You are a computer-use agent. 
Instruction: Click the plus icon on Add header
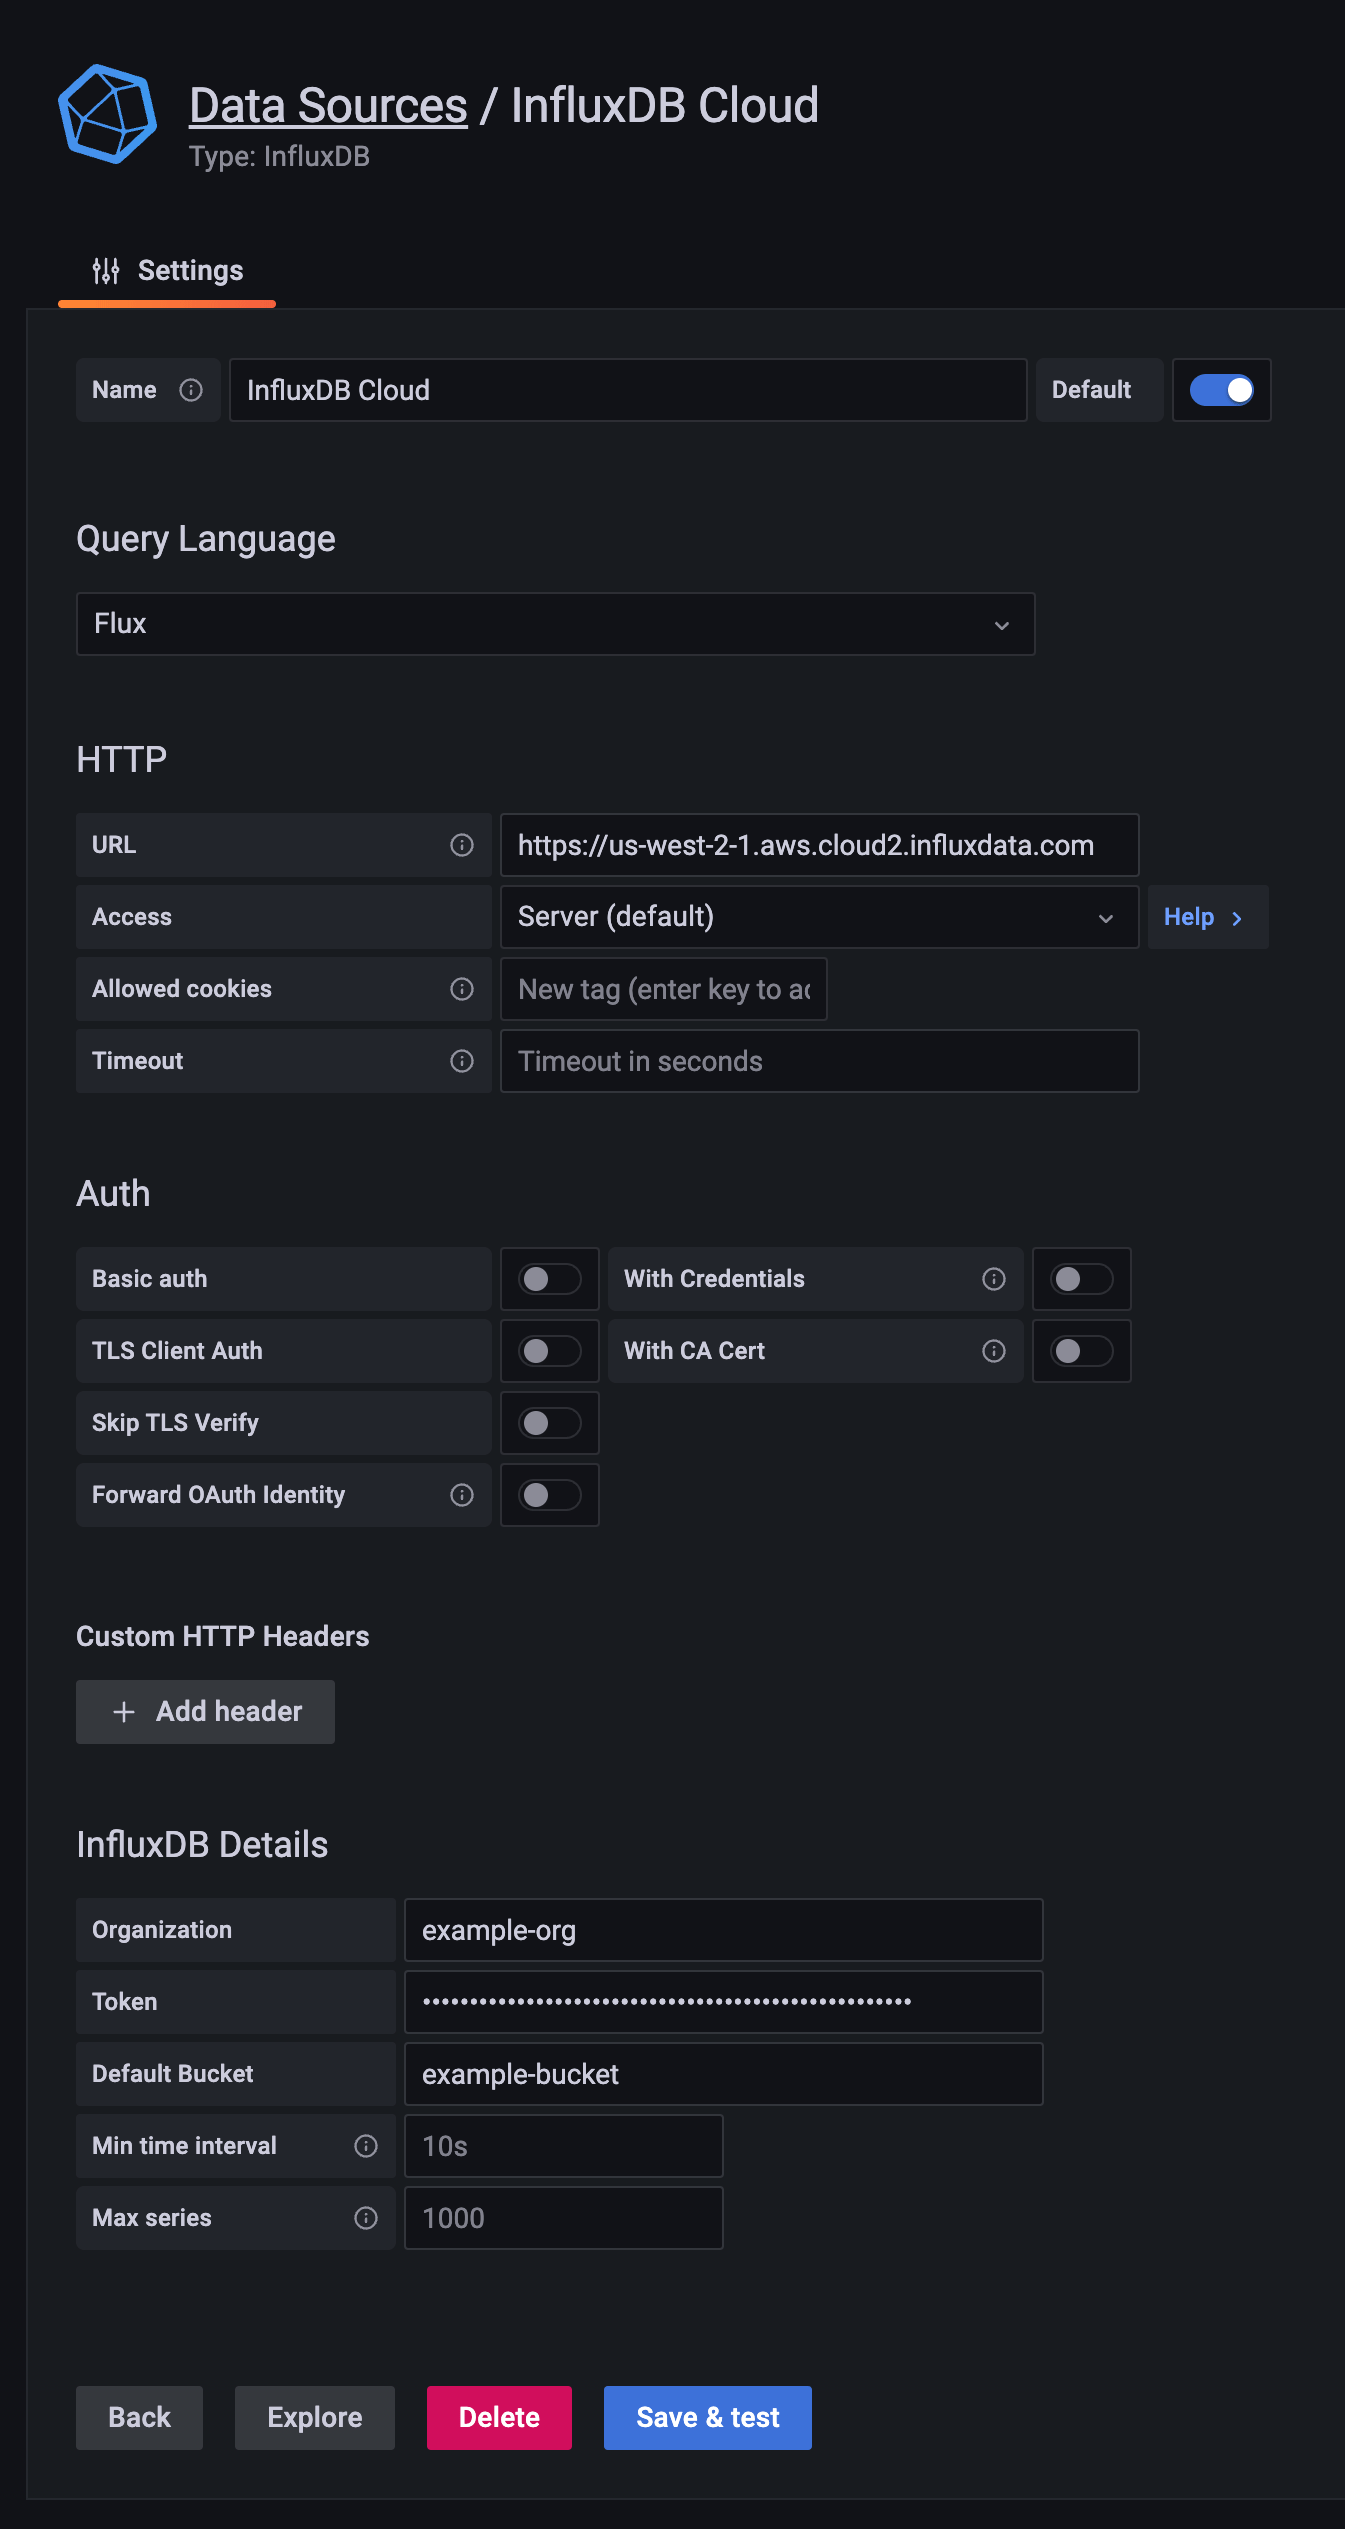click(124, 1712)
